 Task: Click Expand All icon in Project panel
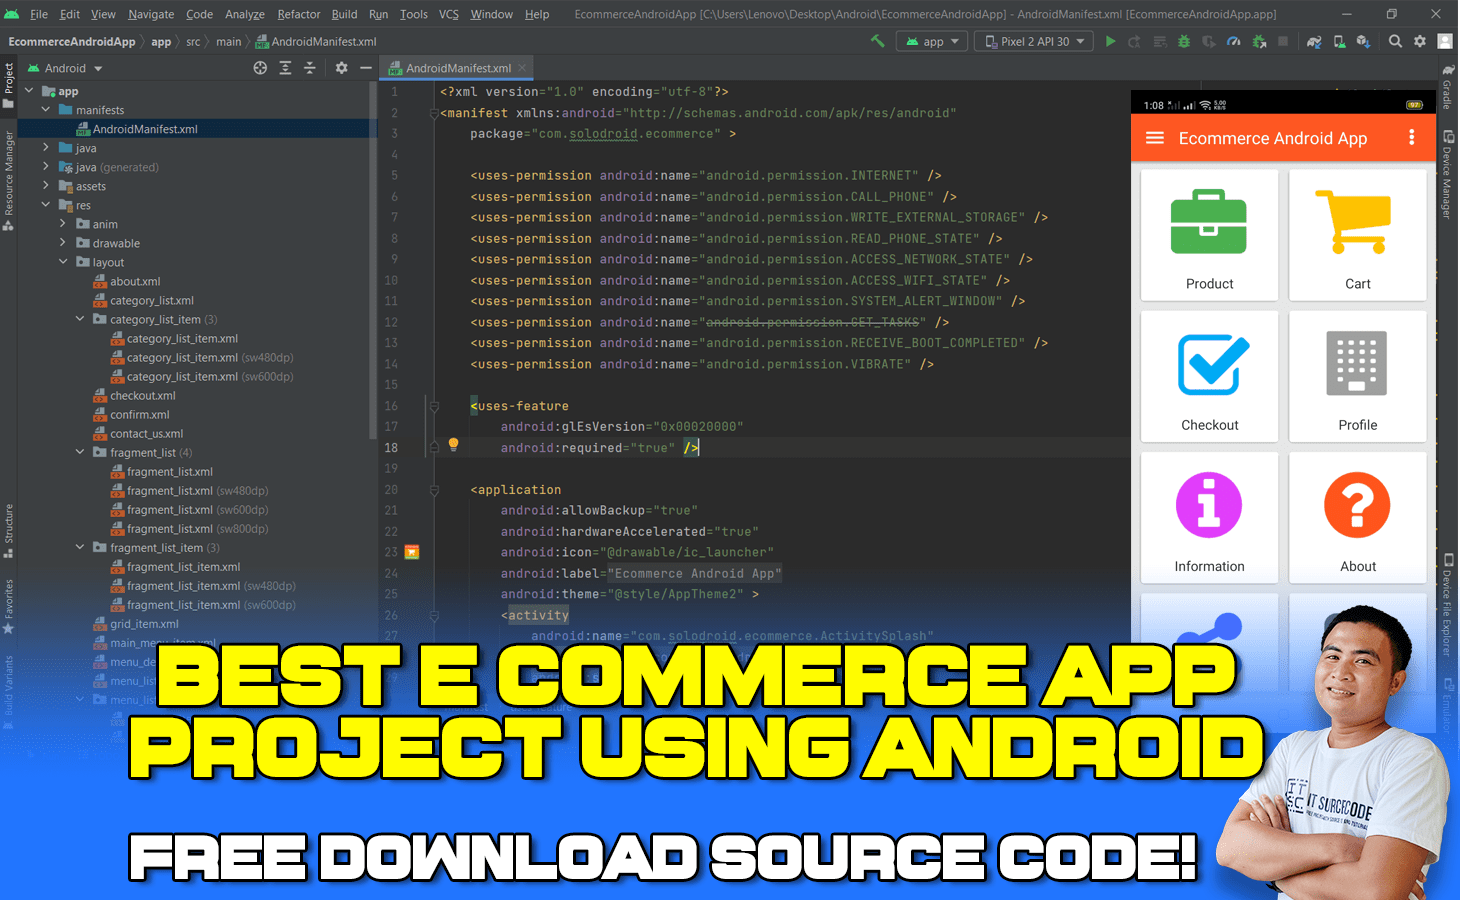285,68
